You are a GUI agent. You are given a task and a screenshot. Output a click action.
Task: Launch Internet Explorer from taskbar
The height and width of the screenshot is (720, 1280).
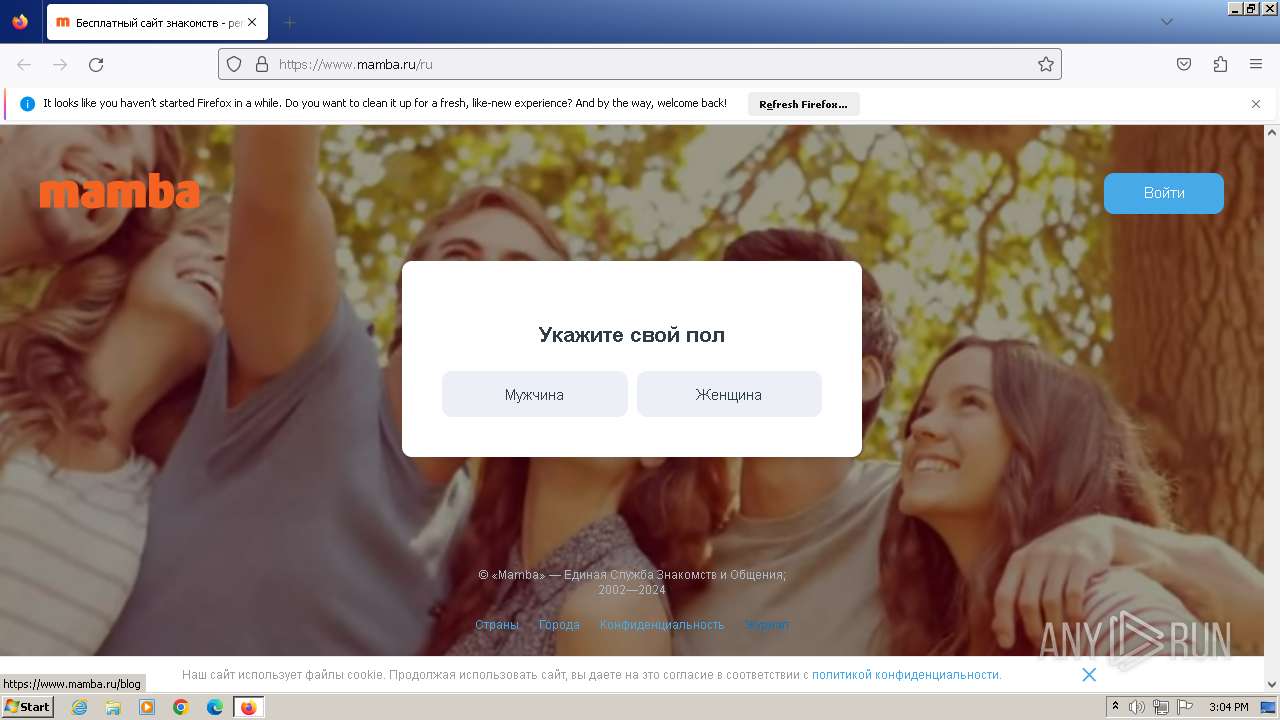coord(79,707)
